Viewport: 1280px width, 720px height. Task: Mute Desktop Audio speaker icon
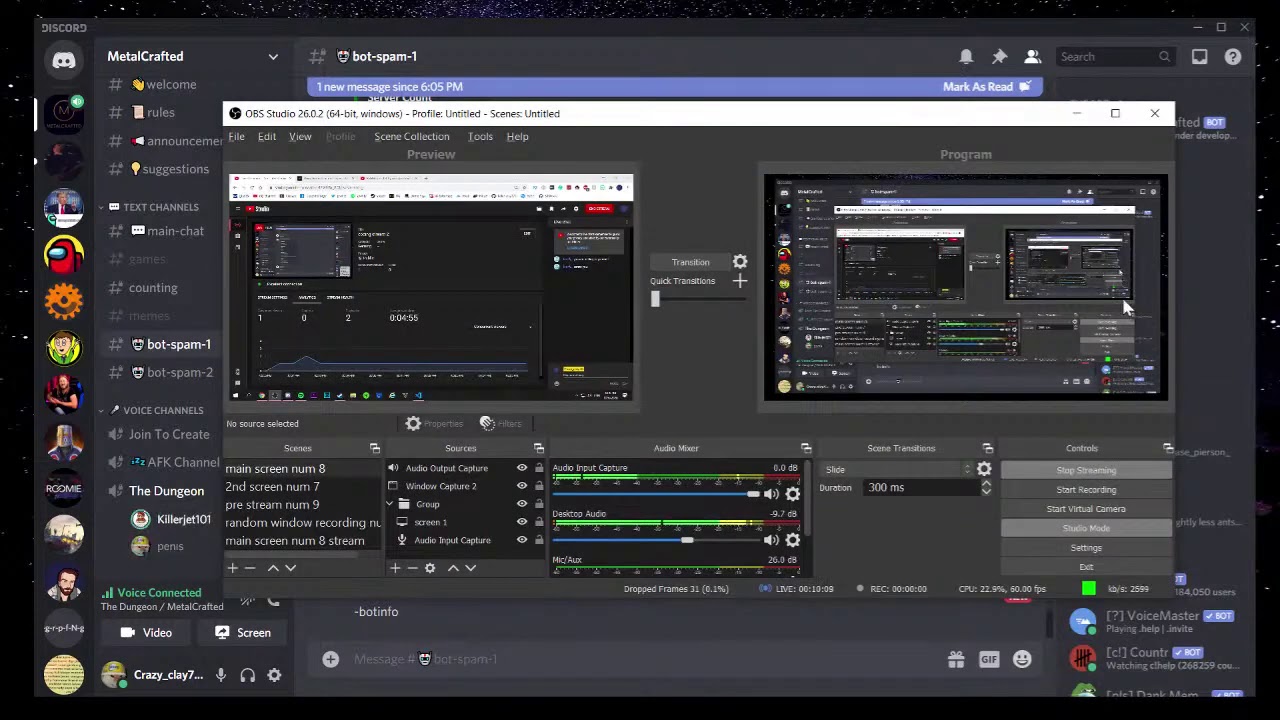771,540
